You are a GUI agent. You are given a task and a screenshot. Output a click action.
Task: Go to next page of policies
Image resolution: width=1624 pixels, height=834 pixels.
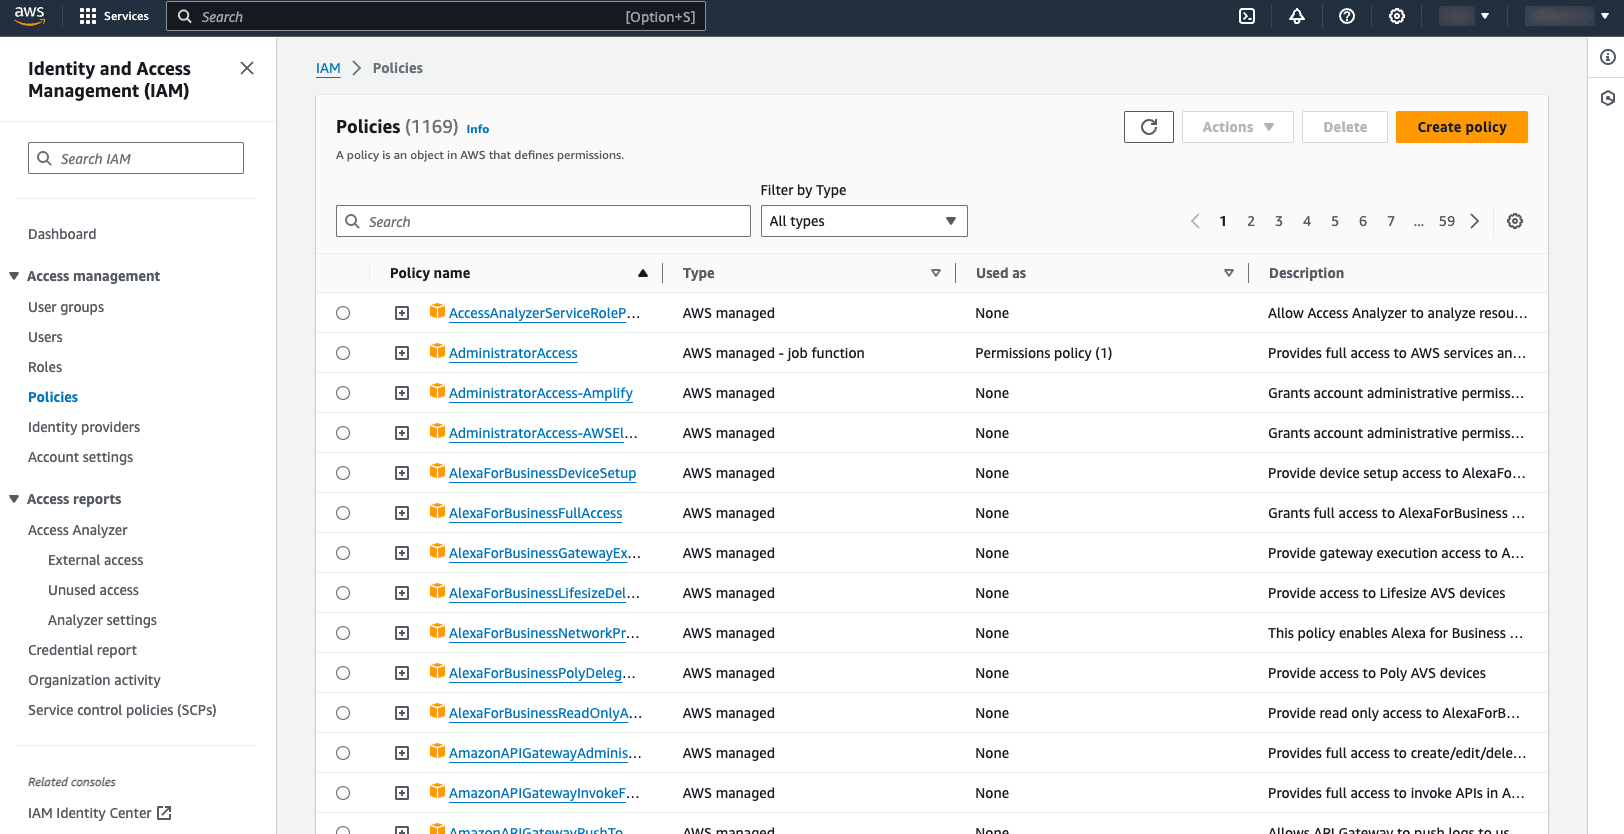click(x=1475, y=221)
